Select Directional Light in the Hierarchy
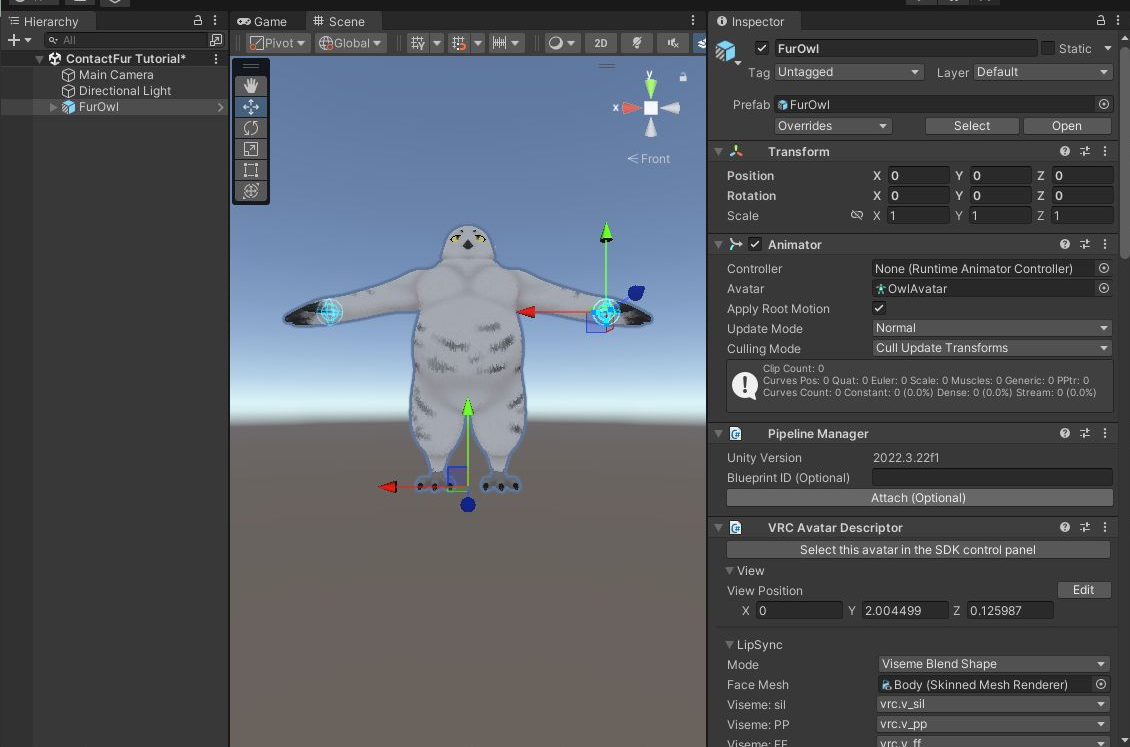This screenshot has height=747, width=1130. pos(124,91)
